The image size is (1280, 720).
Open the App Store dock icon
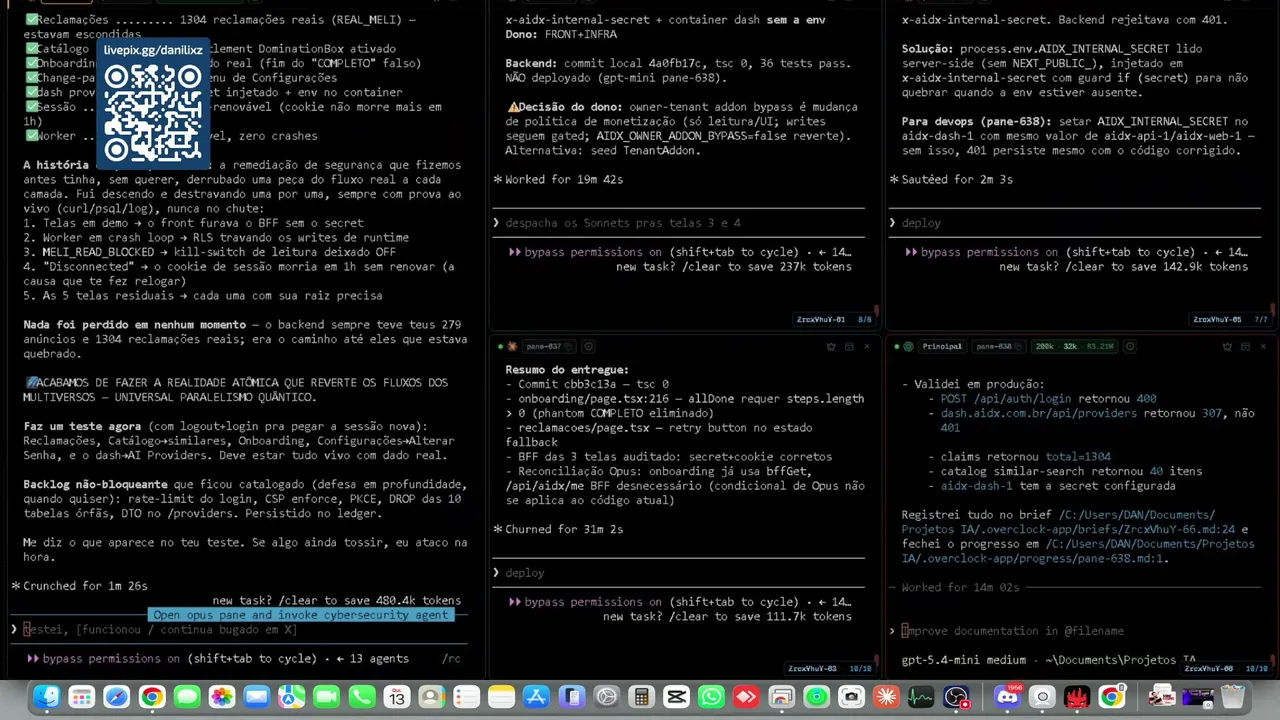coord(536,697)
